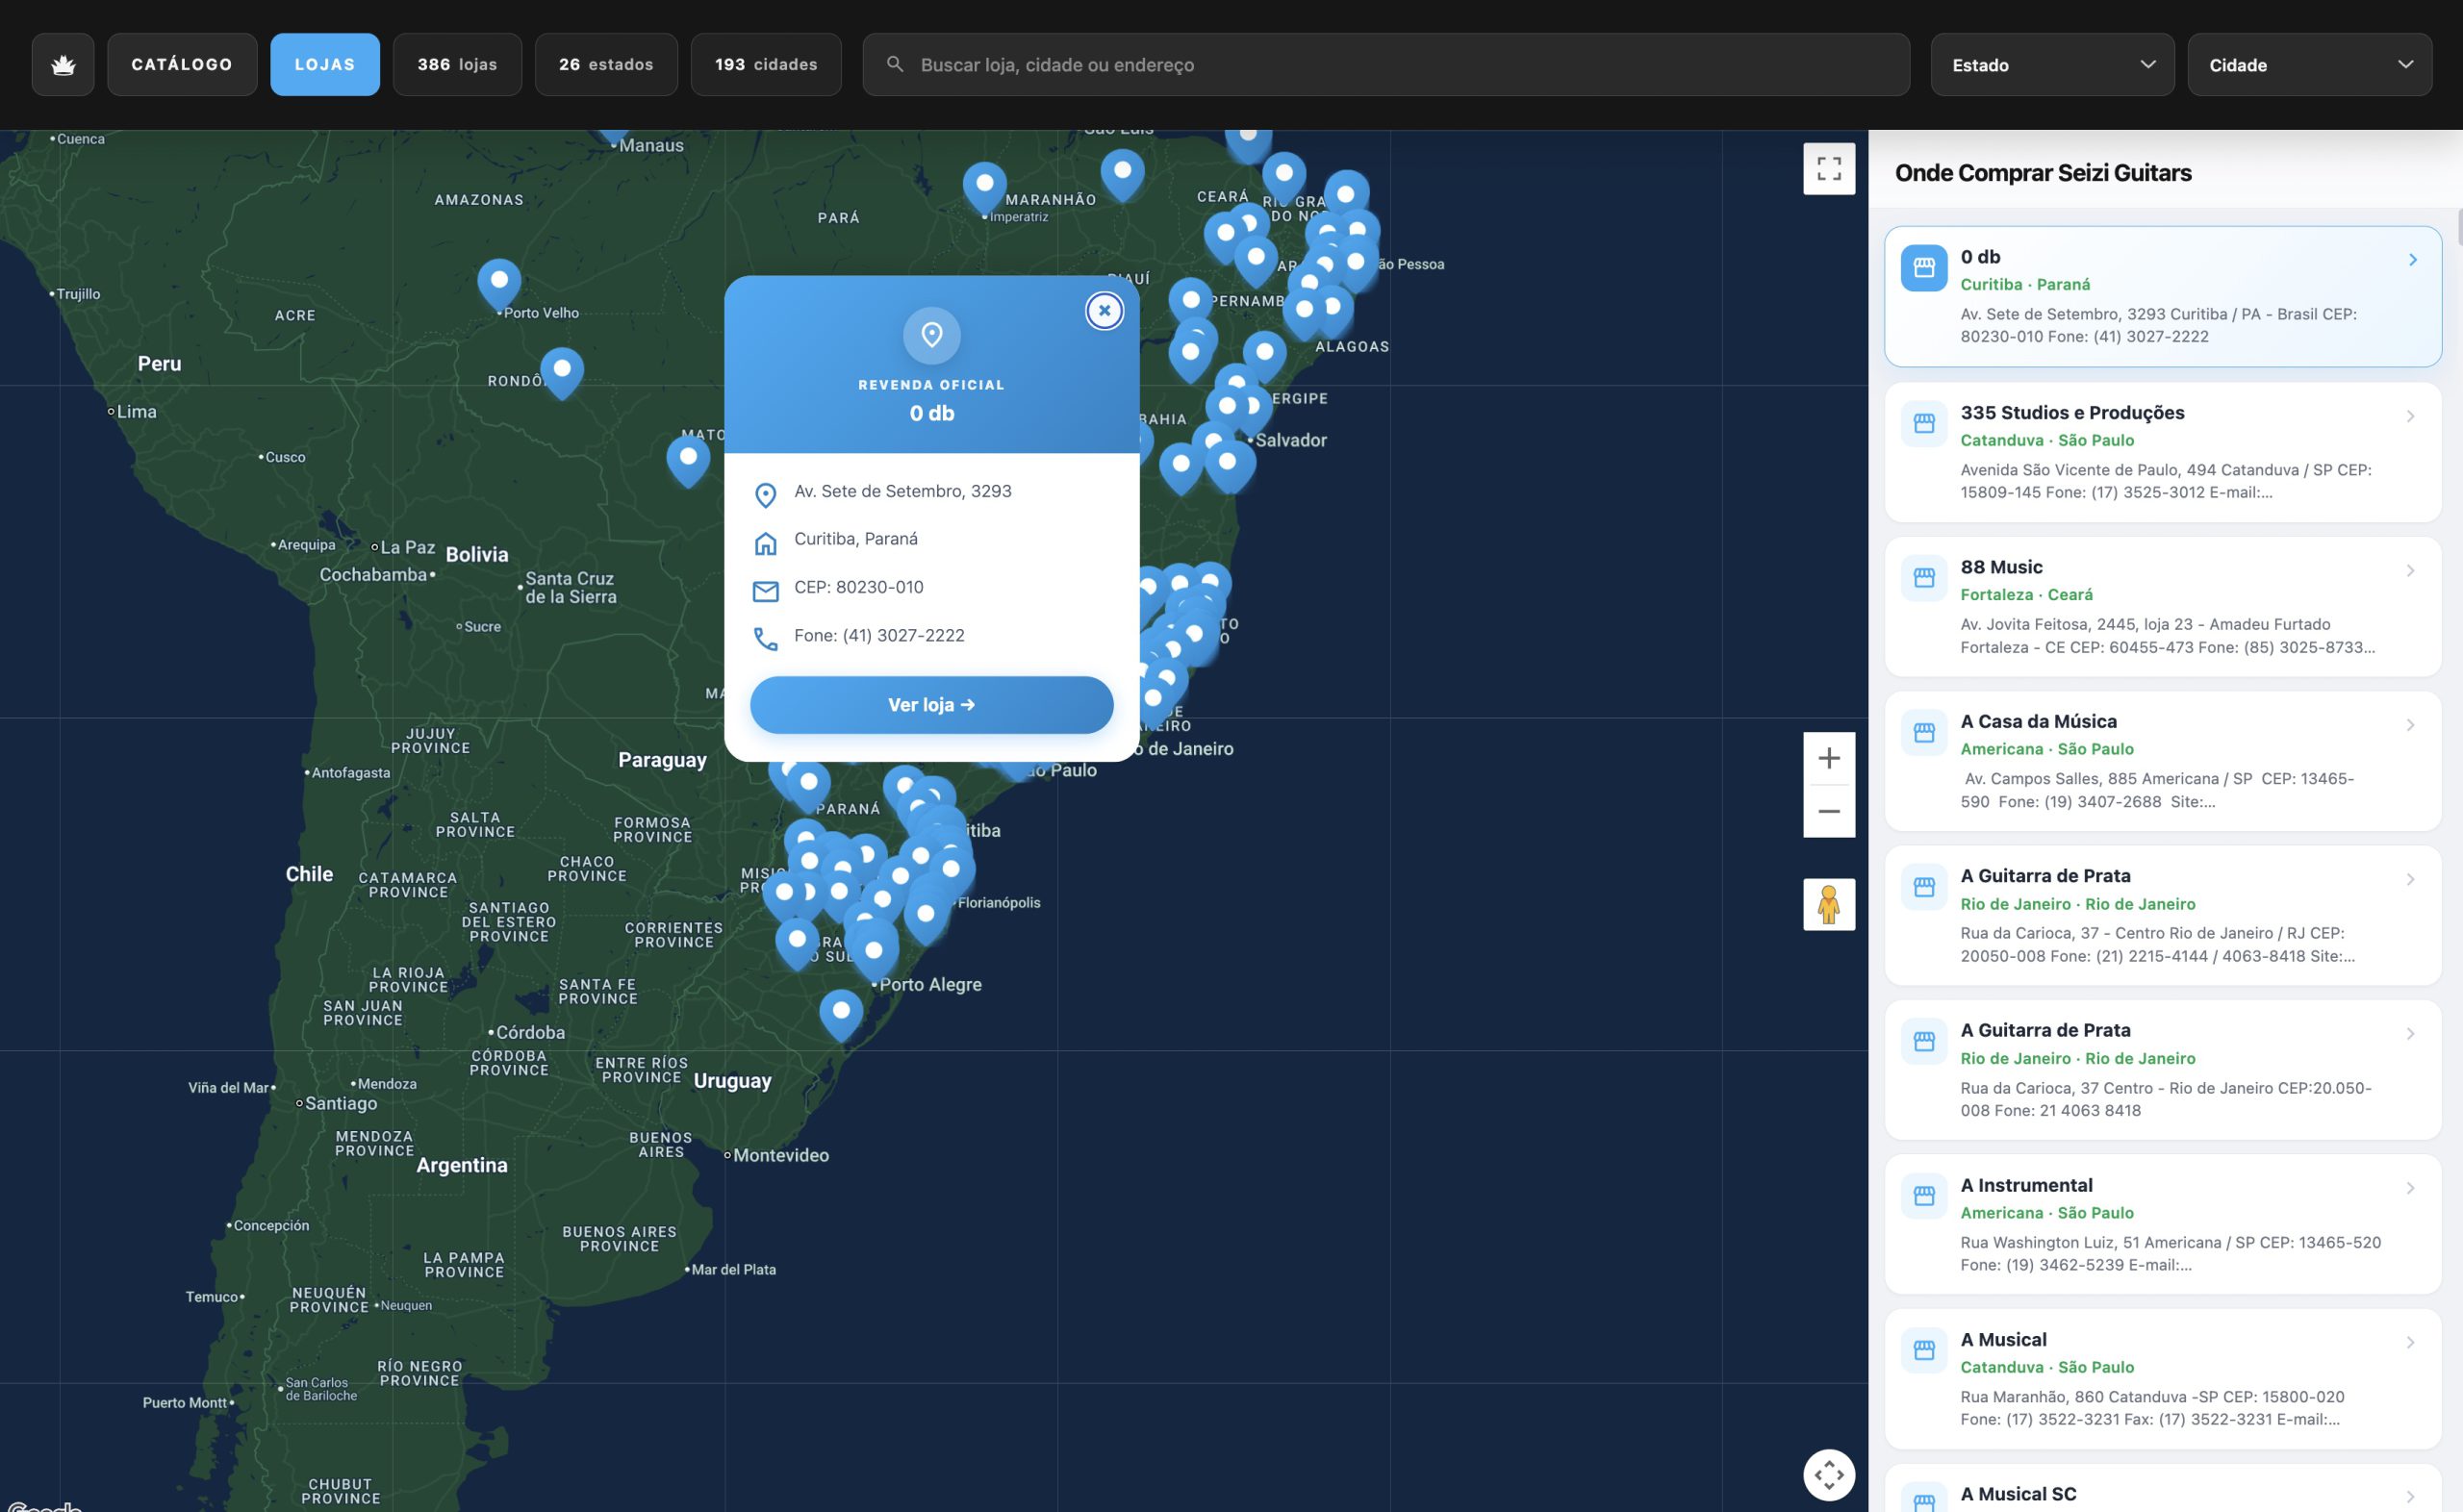This screenshot has width=2463, height=1512.
Task: Click the crown logo home icon
Action: click(63, 65)
